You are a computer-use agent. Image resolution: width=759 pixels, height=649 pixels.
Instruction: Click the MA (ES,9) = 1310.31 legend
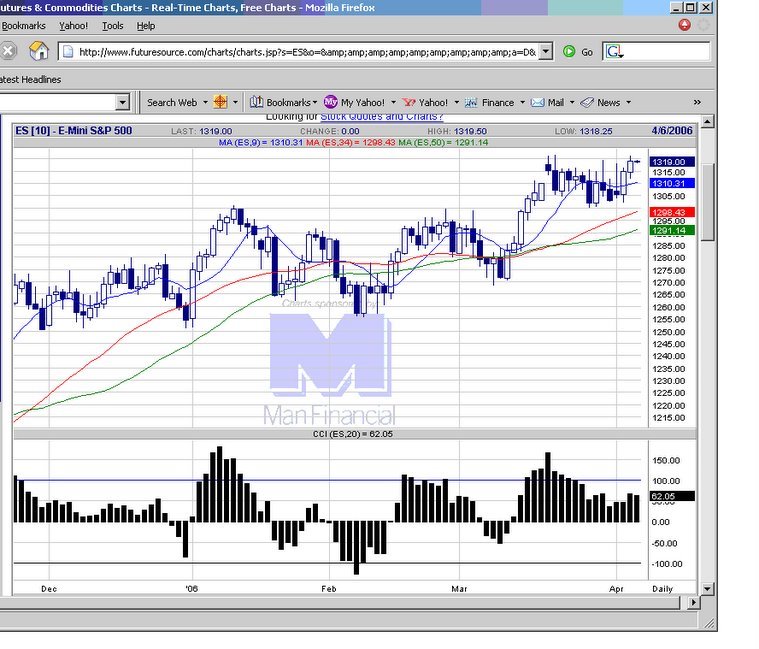coord(261,143)
